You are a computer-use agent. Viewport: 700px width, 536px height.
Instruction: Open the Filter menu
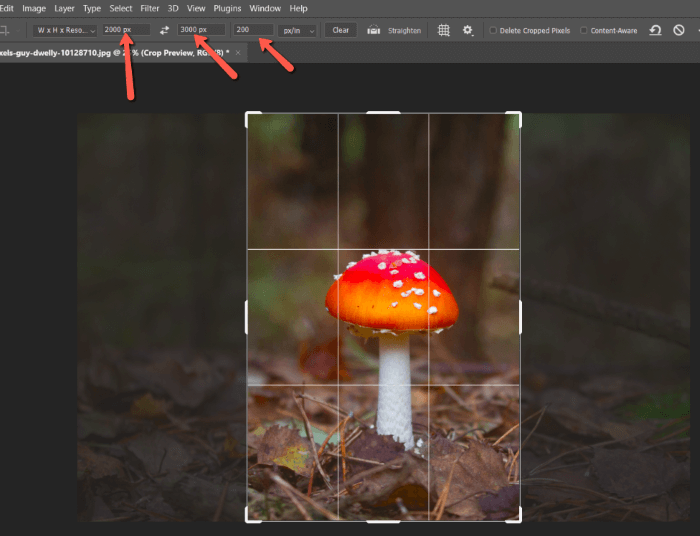point(150,8)
